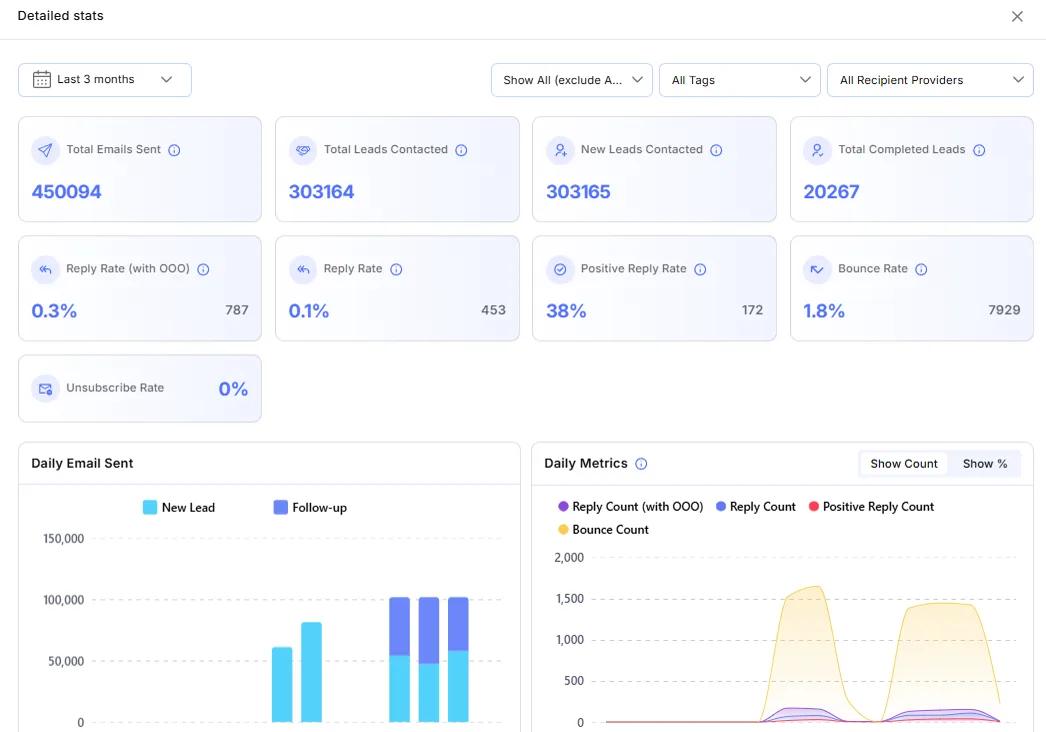1046x732 pixels.
Task: Show info for Reply Rate (with OOO)
Action: click(x=203, y=270)
